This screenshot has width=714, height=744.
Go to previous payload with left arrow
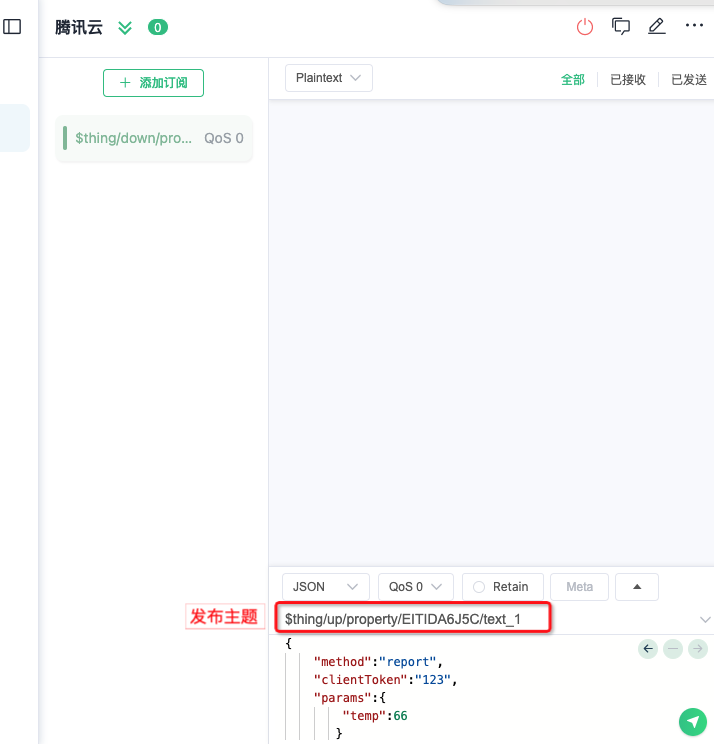[x=648, y=649]
